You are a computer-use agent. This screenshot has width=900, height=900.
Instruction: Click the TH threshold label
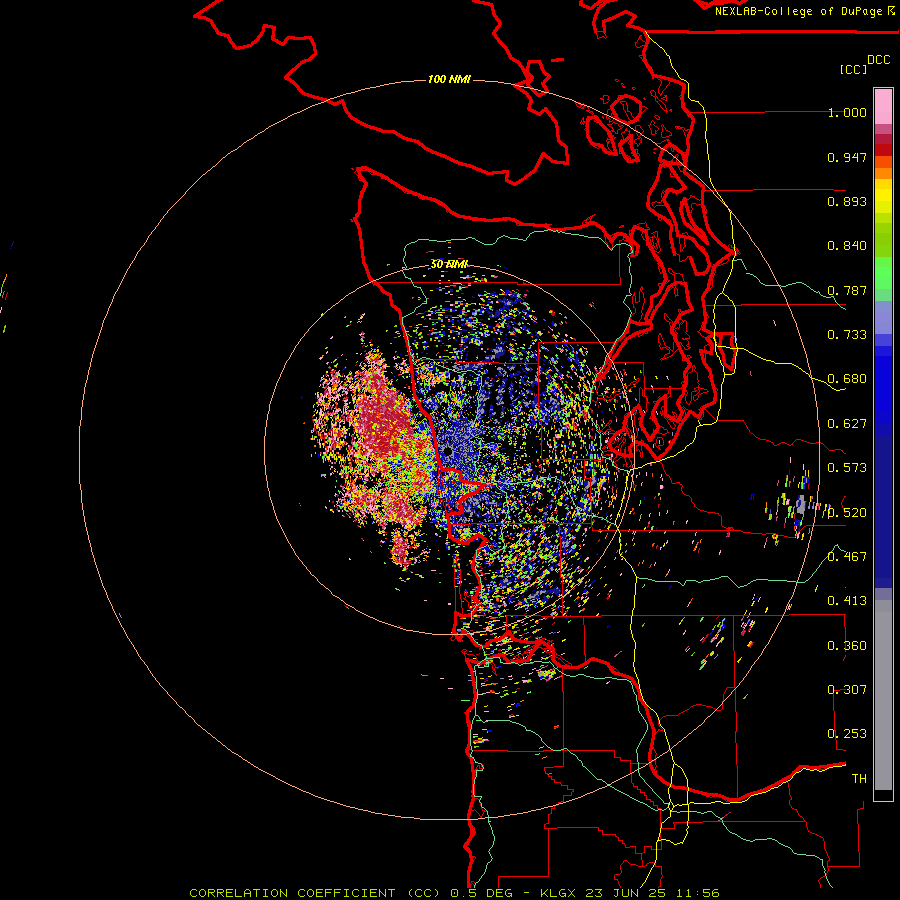[x=859, y=779]
